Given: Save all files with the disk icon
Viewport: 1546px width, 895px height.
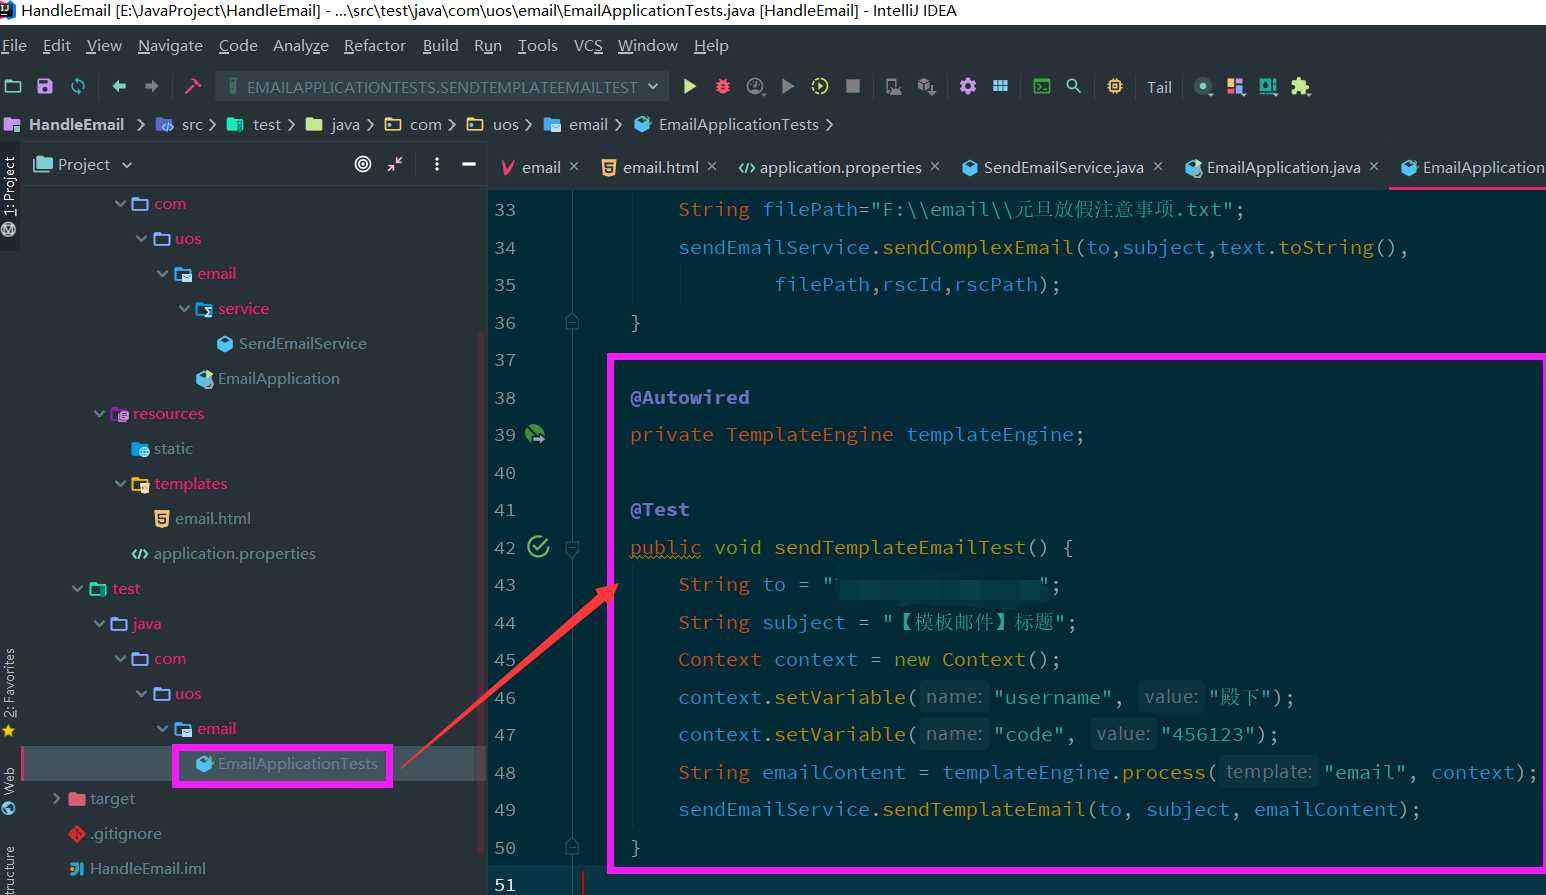Looking at the screenshot, I should coord(45,86).
